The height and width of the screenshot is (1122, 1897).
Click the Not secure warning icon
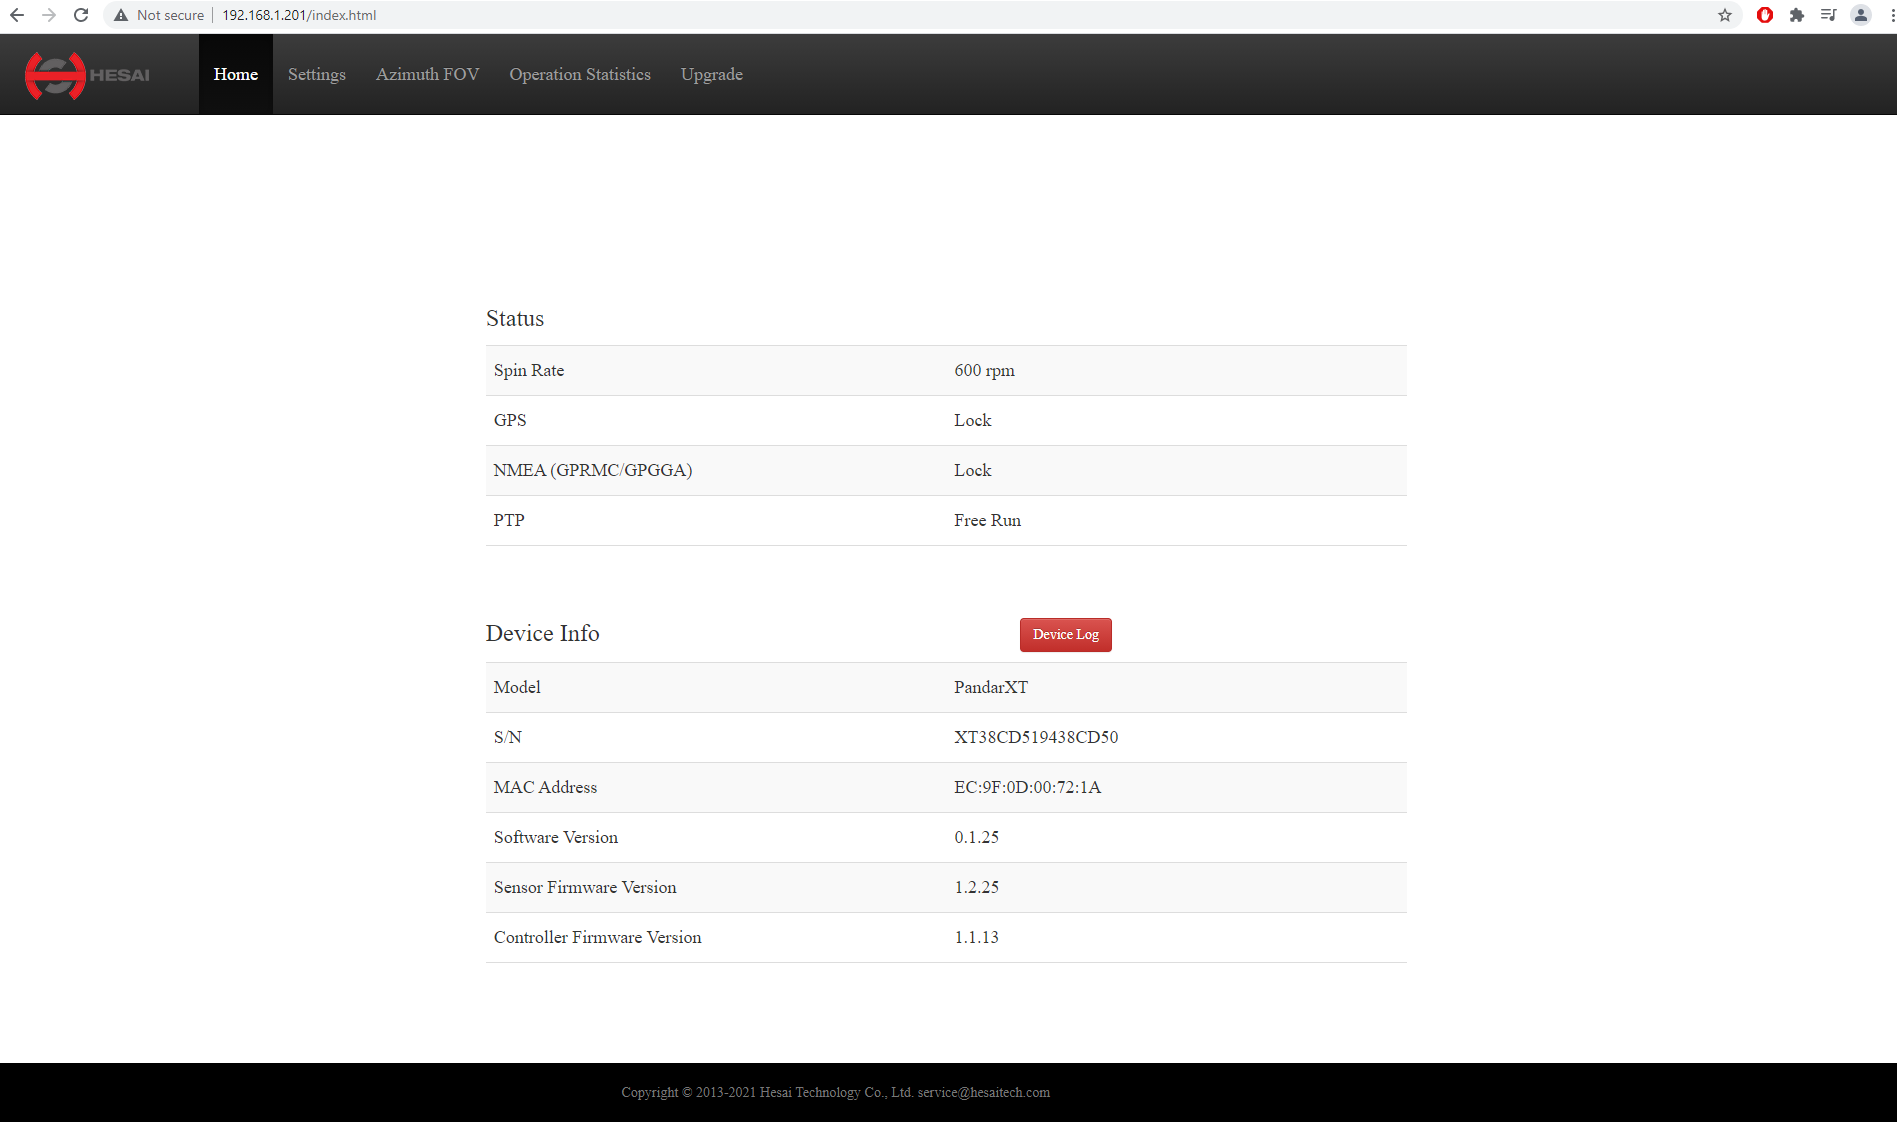(x=121, y=15)
